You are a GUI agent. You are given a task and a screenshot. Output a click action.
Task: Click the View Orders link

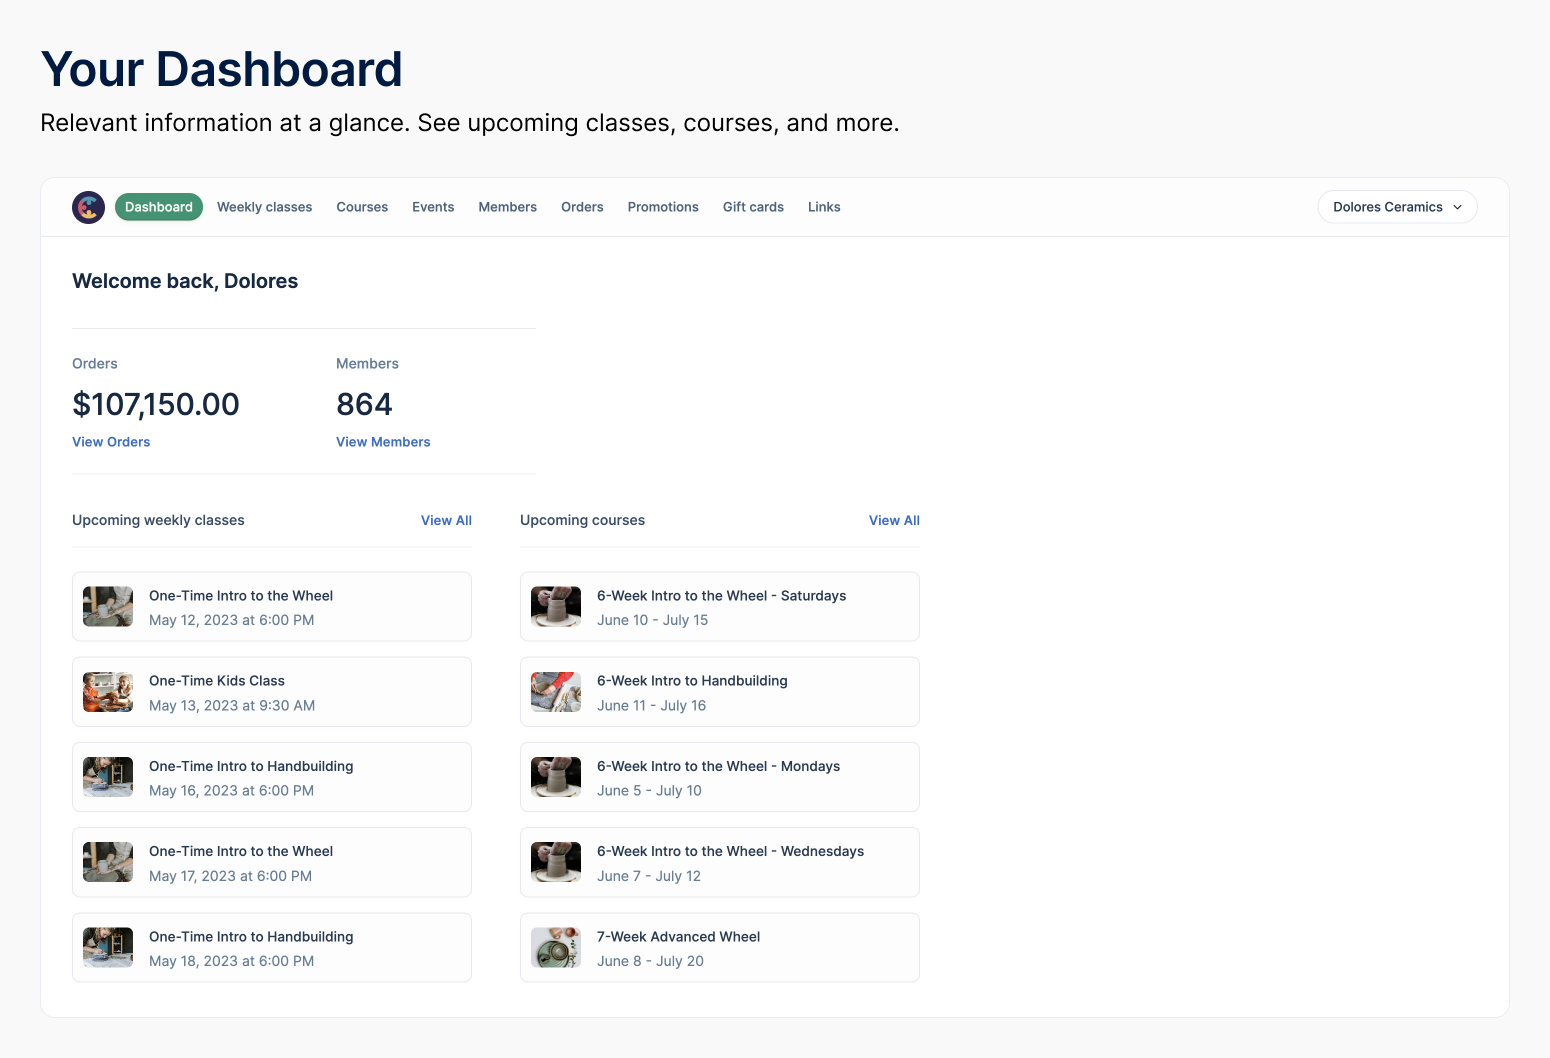(x=111, y=441)
